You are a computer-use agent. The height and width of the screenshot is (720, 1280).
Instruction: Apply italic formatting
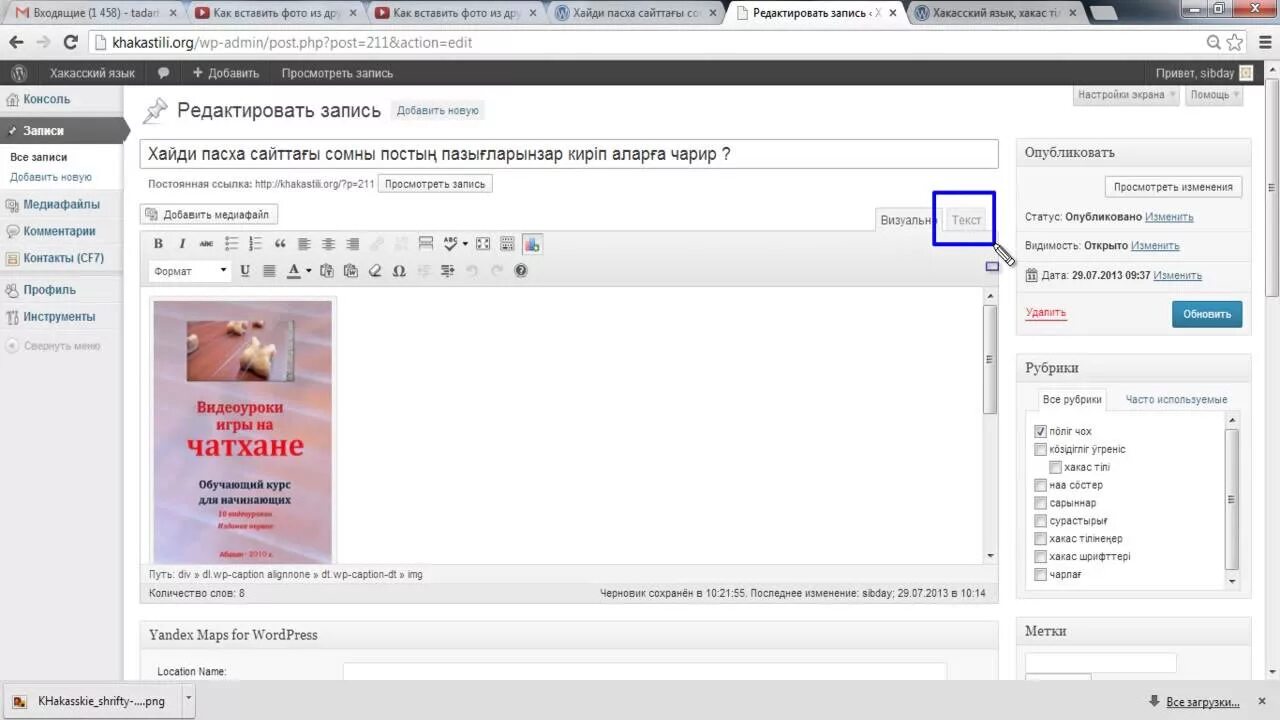click(x=182, y=244)
